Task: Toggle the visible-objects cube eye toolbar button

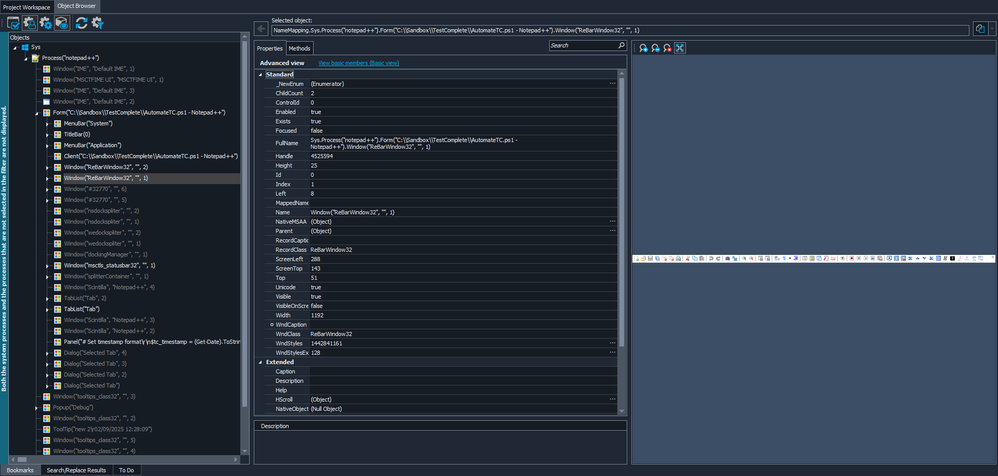Action: click(x=62, y=23)
